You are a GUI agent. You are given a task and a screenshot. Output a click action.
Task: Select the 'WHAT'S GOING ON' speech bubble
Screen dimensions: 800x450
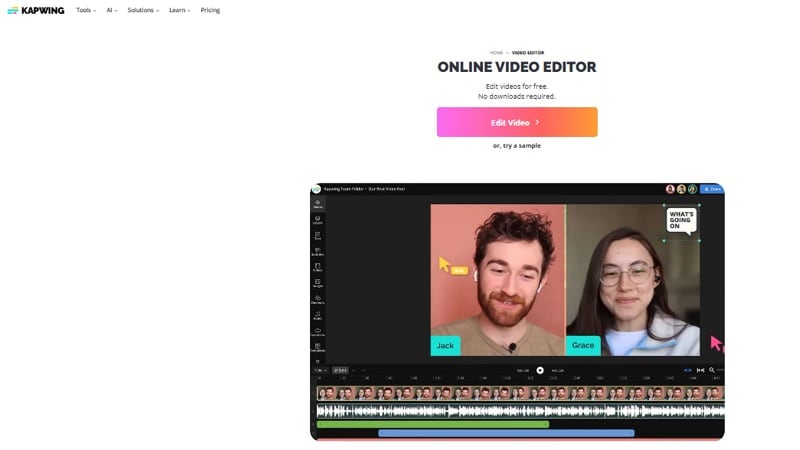681,220
